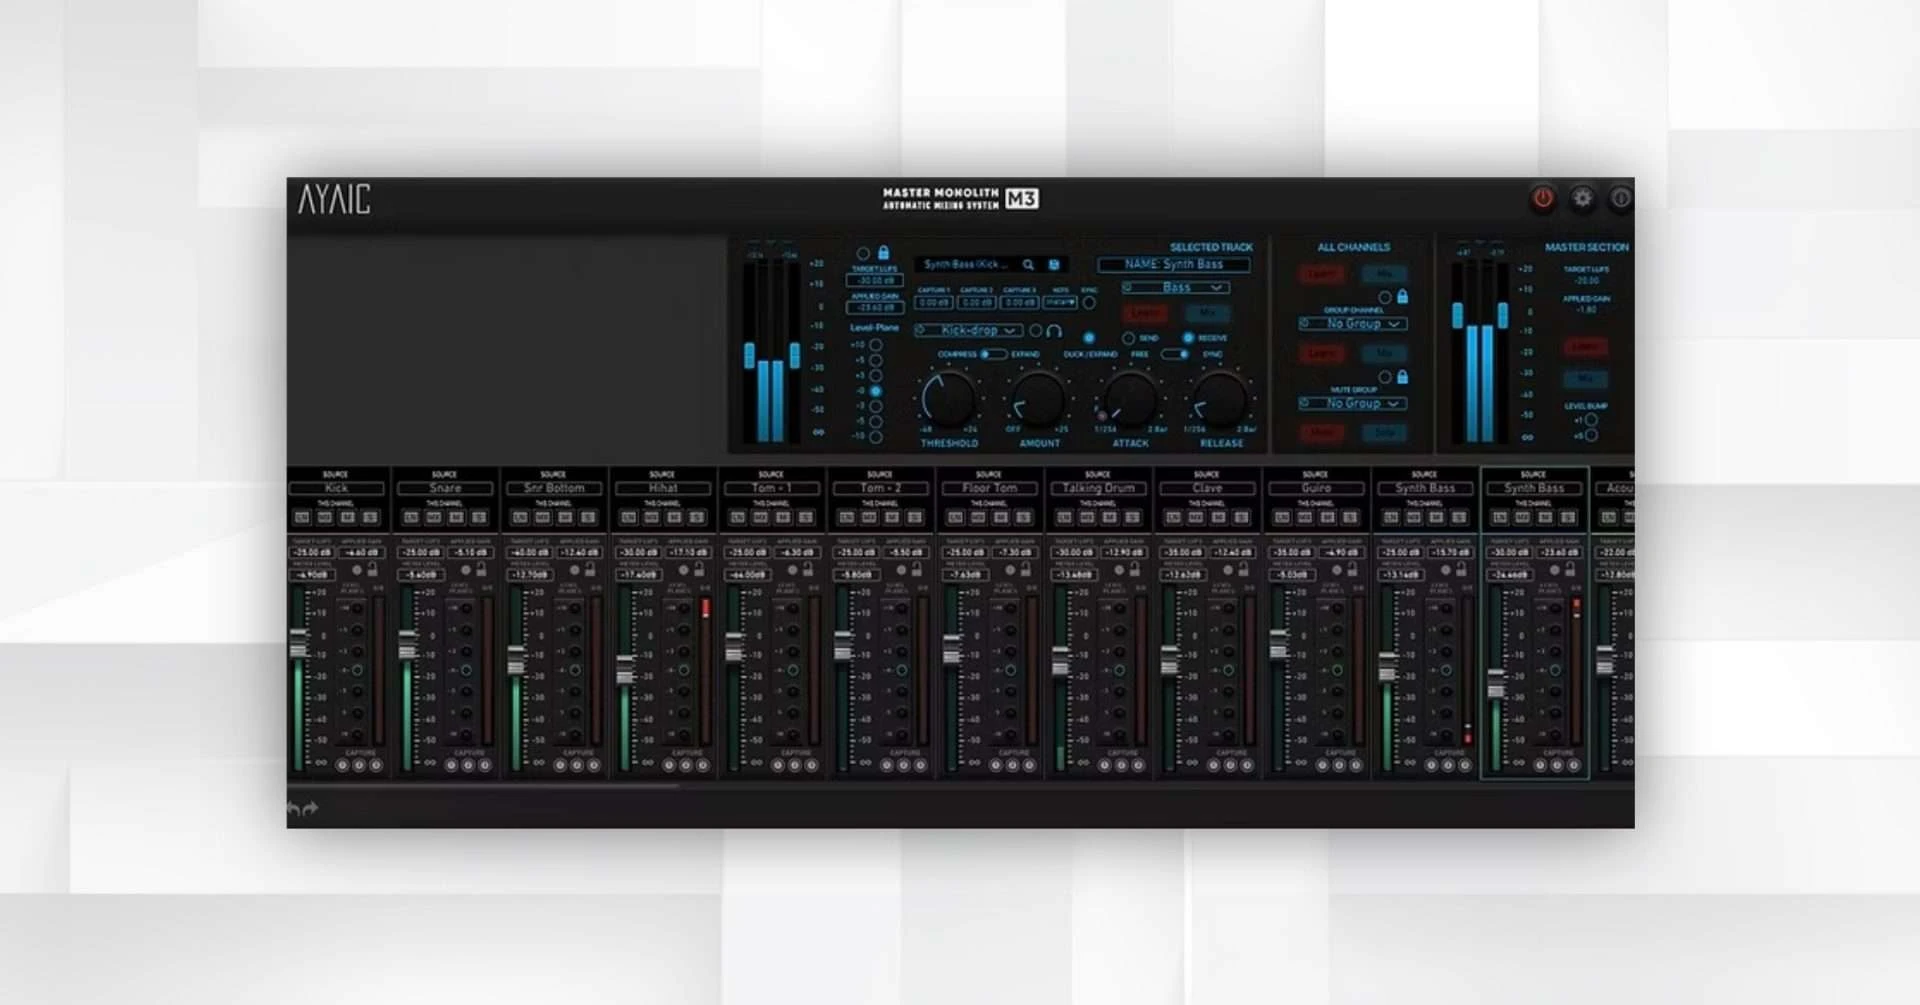Image resolution: width=1920 pixels, height=1005 pixels.
Task: Click top Learn button under All Channels
Action: [x=1322, y=274]
